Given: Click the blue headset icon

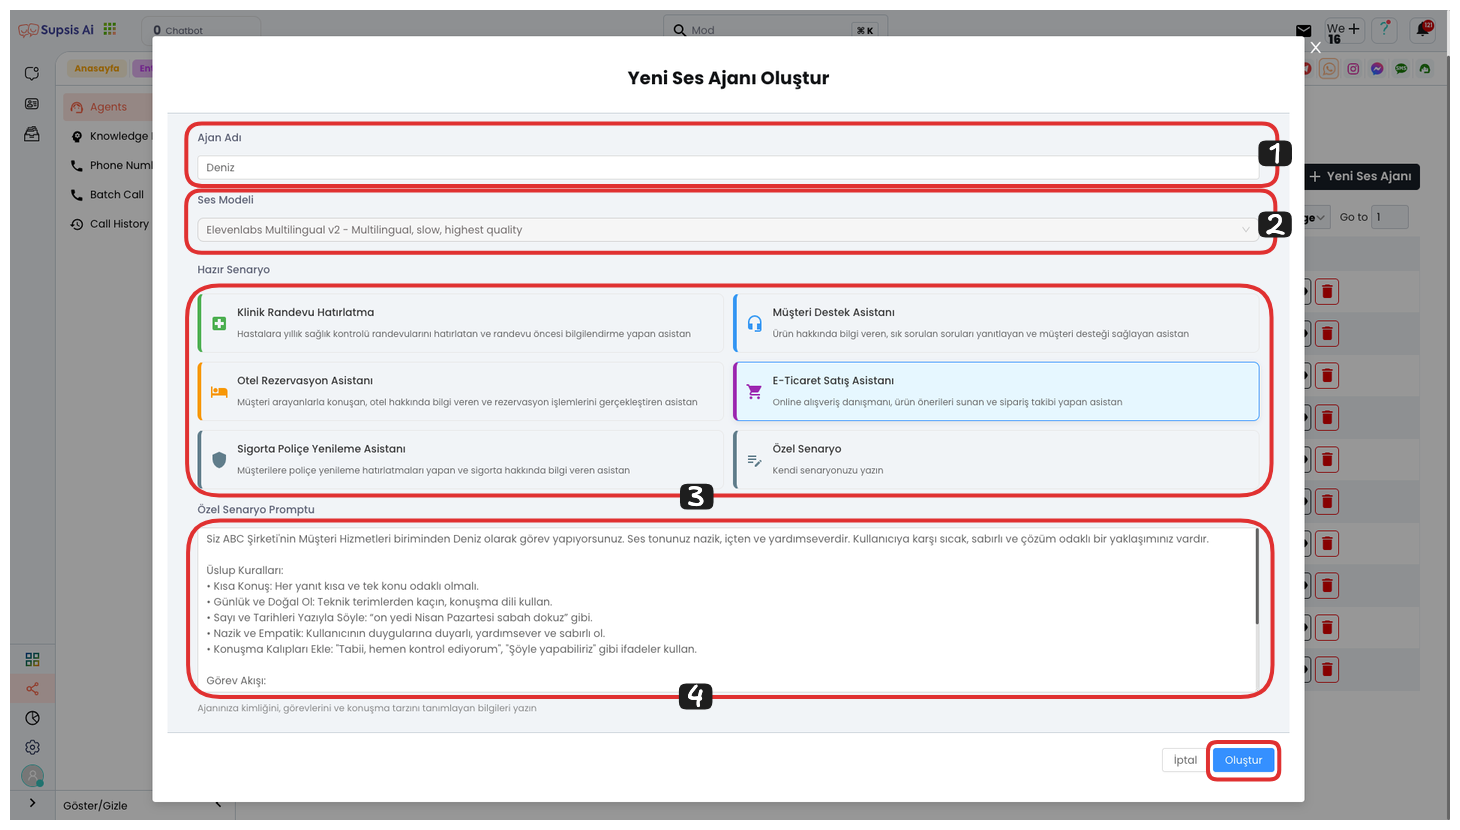Looking at the screenshot, I should (754, 323).
